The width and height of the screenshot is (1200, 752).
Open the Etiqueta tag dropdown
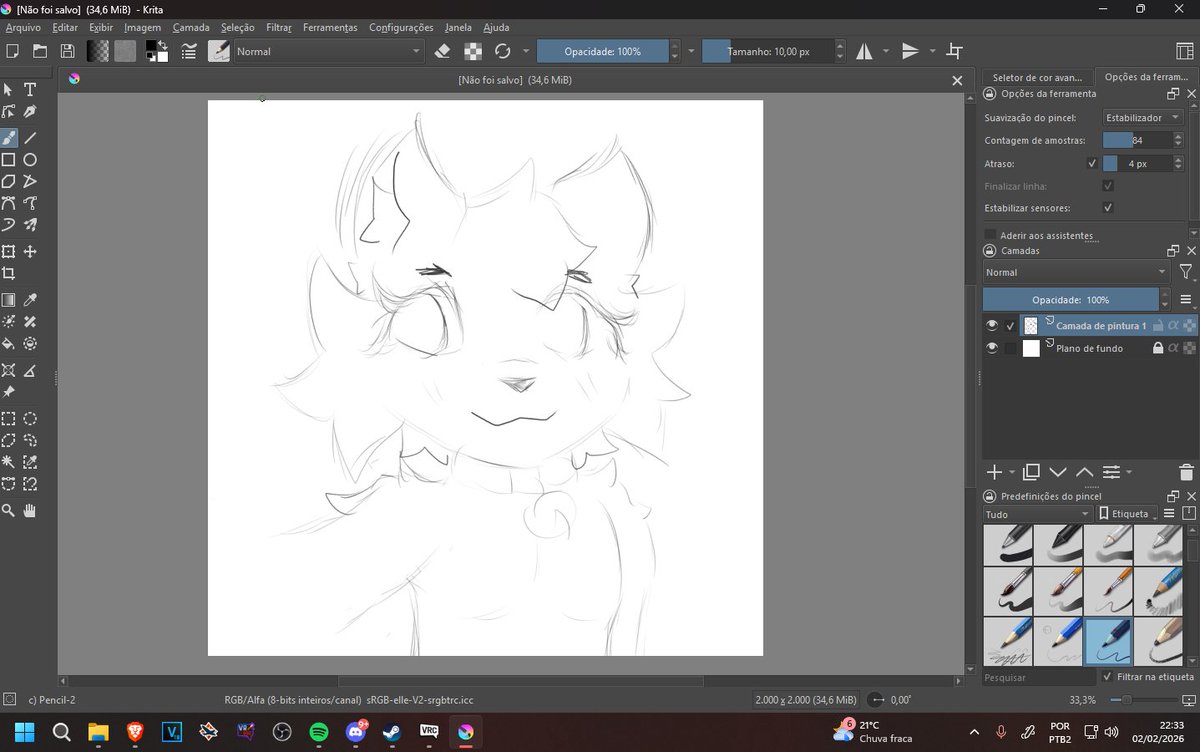coord(1125,514)
